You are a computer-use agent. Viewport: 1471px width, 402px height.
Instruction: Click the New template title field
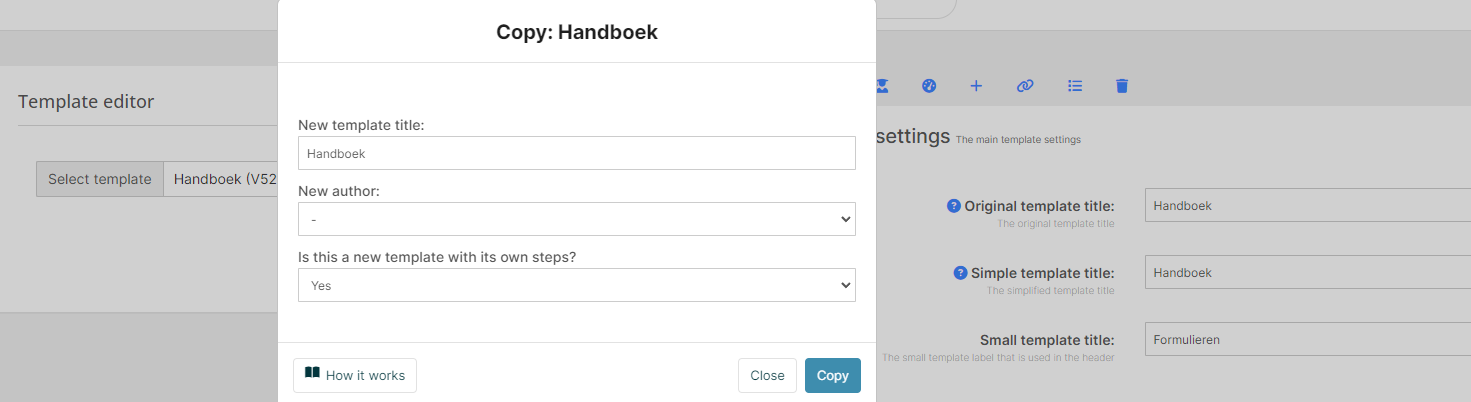click(x=576, y=153)
